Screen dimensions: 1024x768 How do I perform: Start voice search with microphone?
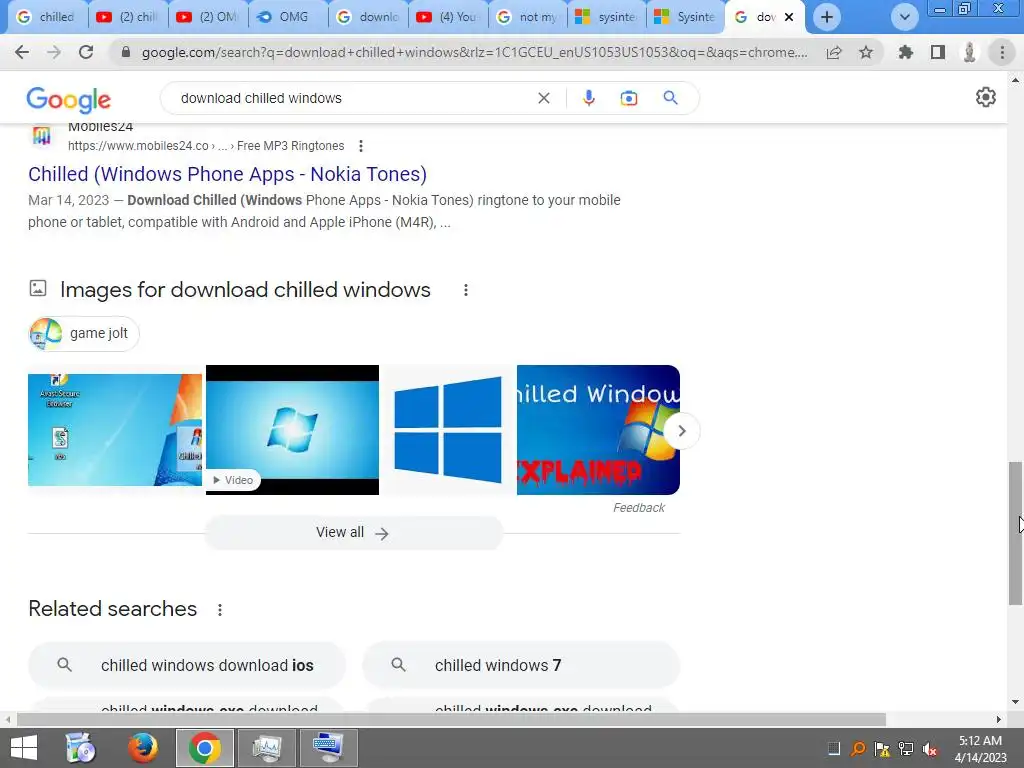pos(588,98)
